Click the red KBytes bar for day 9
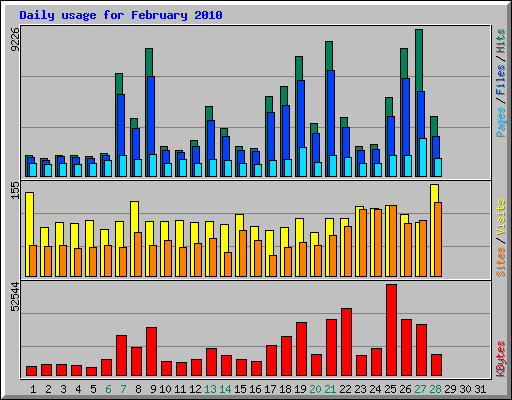This screenshot has width=512, height=400. (x=151, y=352)
